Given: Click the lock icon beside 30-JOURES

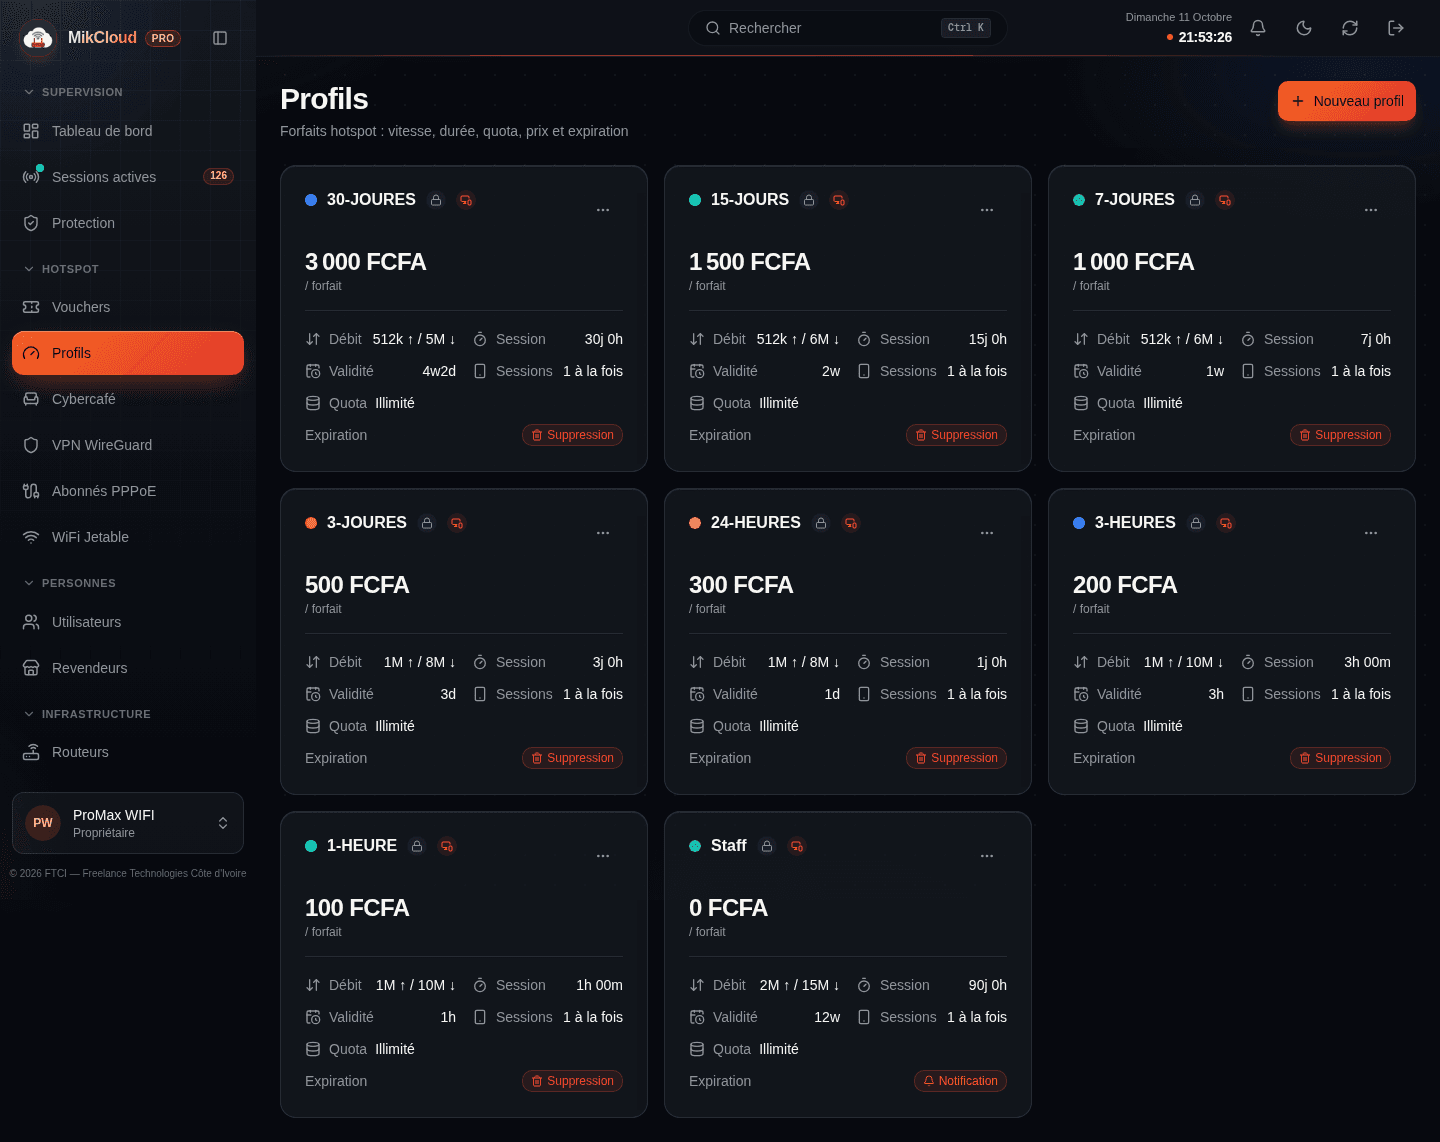Looking at the screenshot, I should coord(436,200).
